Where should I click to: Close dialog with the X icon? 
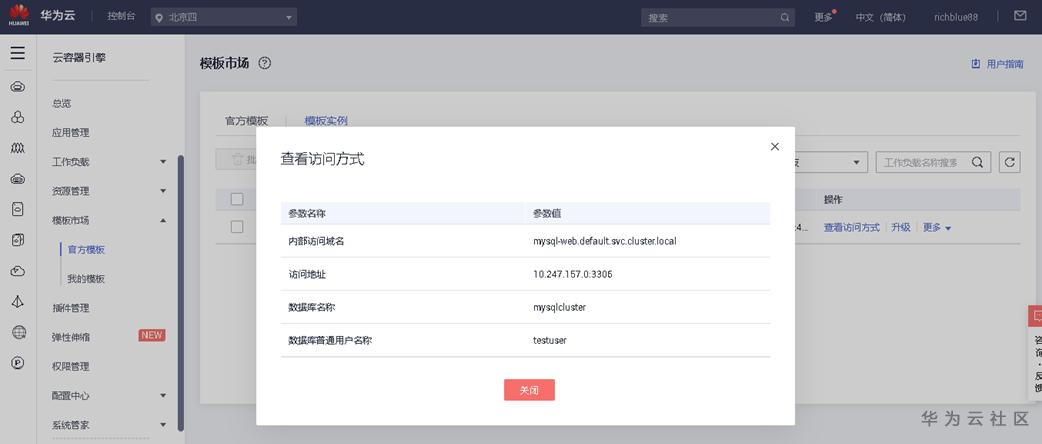(x=774, y=147)
